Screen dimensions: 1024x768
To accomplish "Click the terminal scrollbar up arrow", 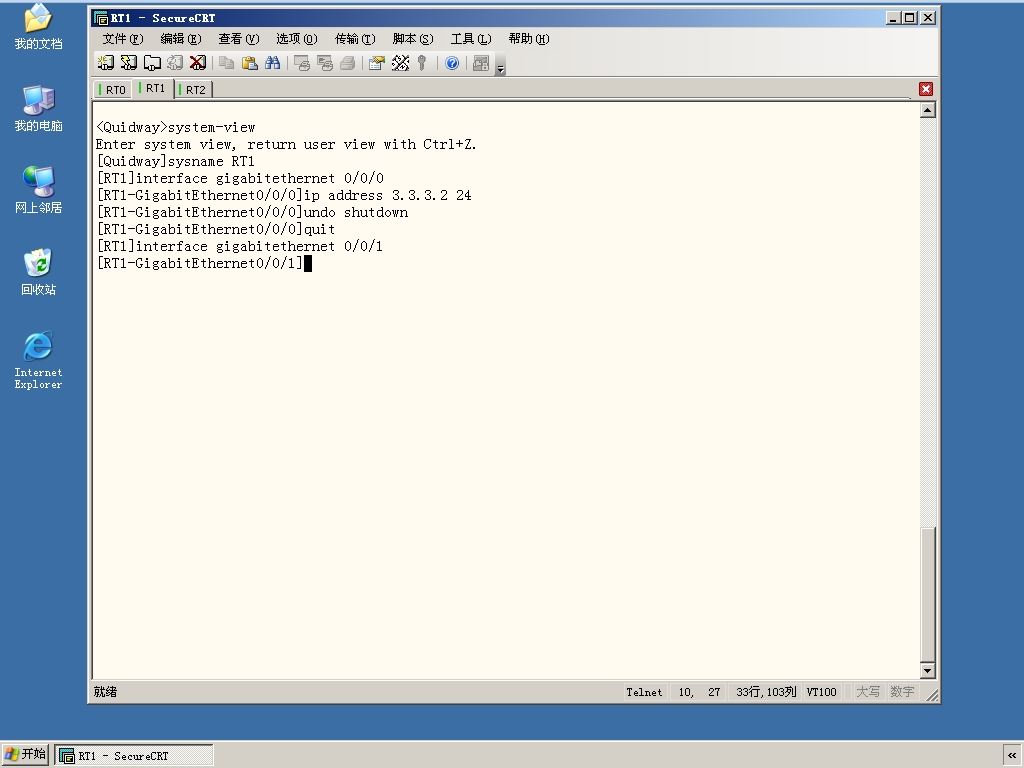I will click(x=927, y=110).
